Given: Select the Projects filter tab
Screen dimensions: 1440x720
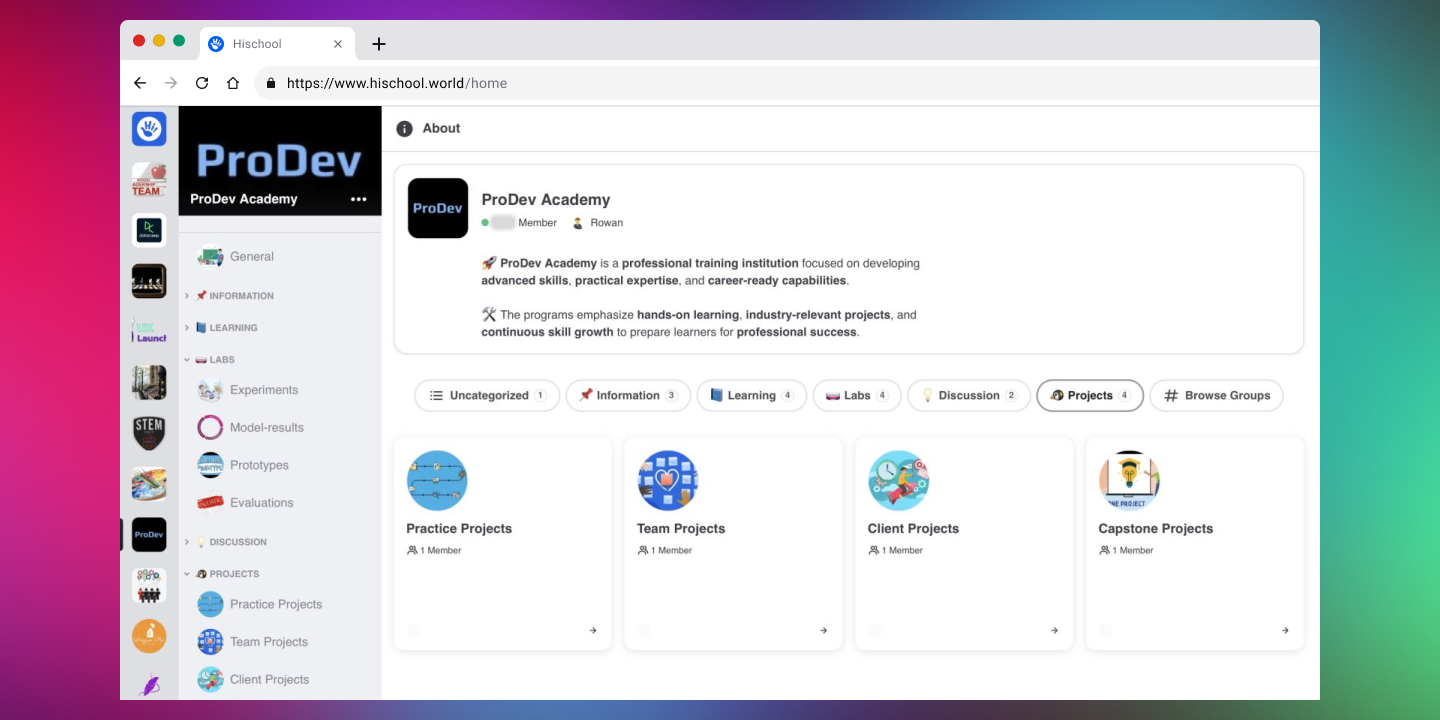Looking at the screenshot, I should tap(1090, 395).
